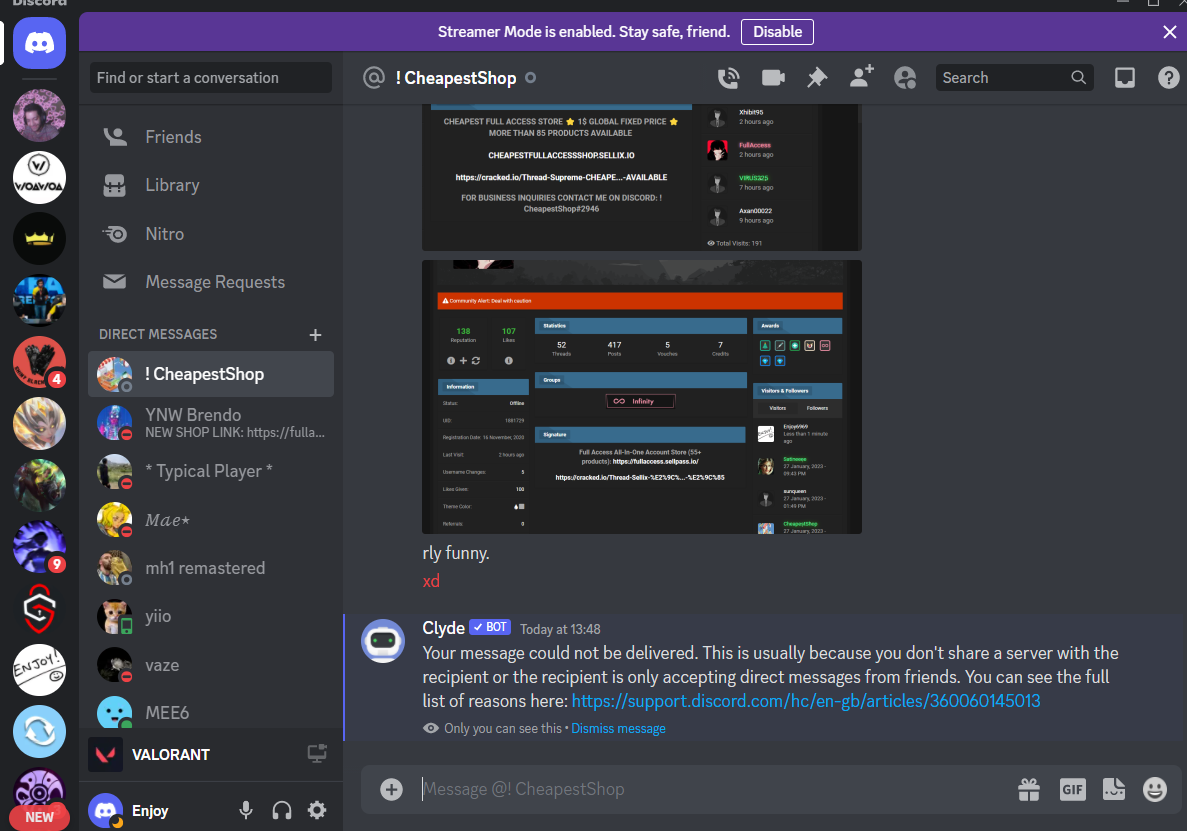Open the emoji picker
Screen dimensions: 1187x831
point(1154,789)
